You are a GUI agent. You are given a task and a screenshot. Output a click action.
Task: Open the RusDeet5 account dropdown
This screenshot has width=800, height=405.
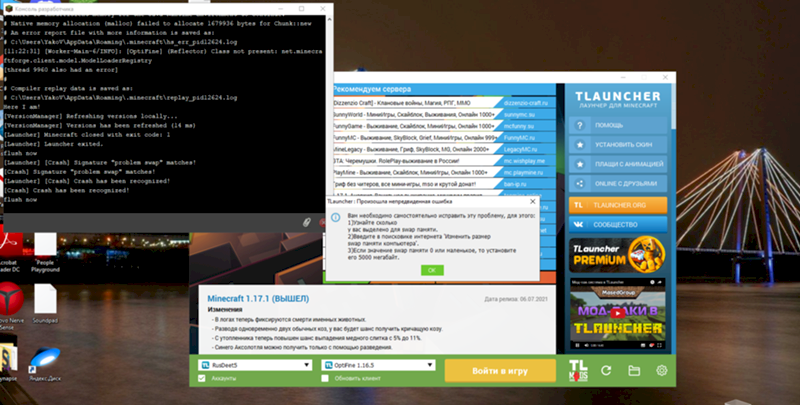click(x=253, y=366)
